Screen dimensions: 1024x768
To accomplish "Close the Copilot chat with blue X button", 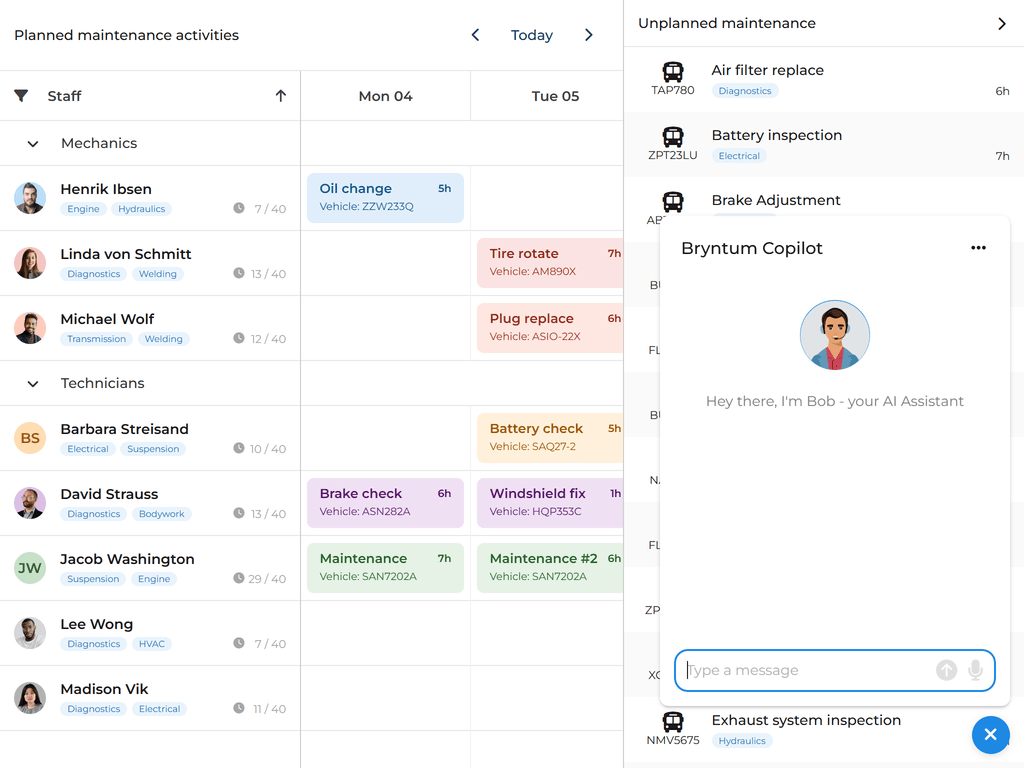I will (x=990, y=735).
